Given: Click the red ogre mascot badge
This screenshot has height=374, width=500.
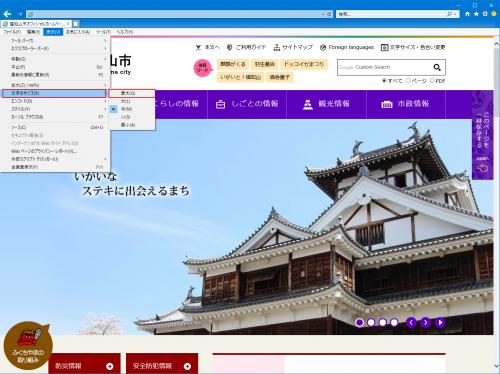Looking at the screenshot, I should point(28,345).
